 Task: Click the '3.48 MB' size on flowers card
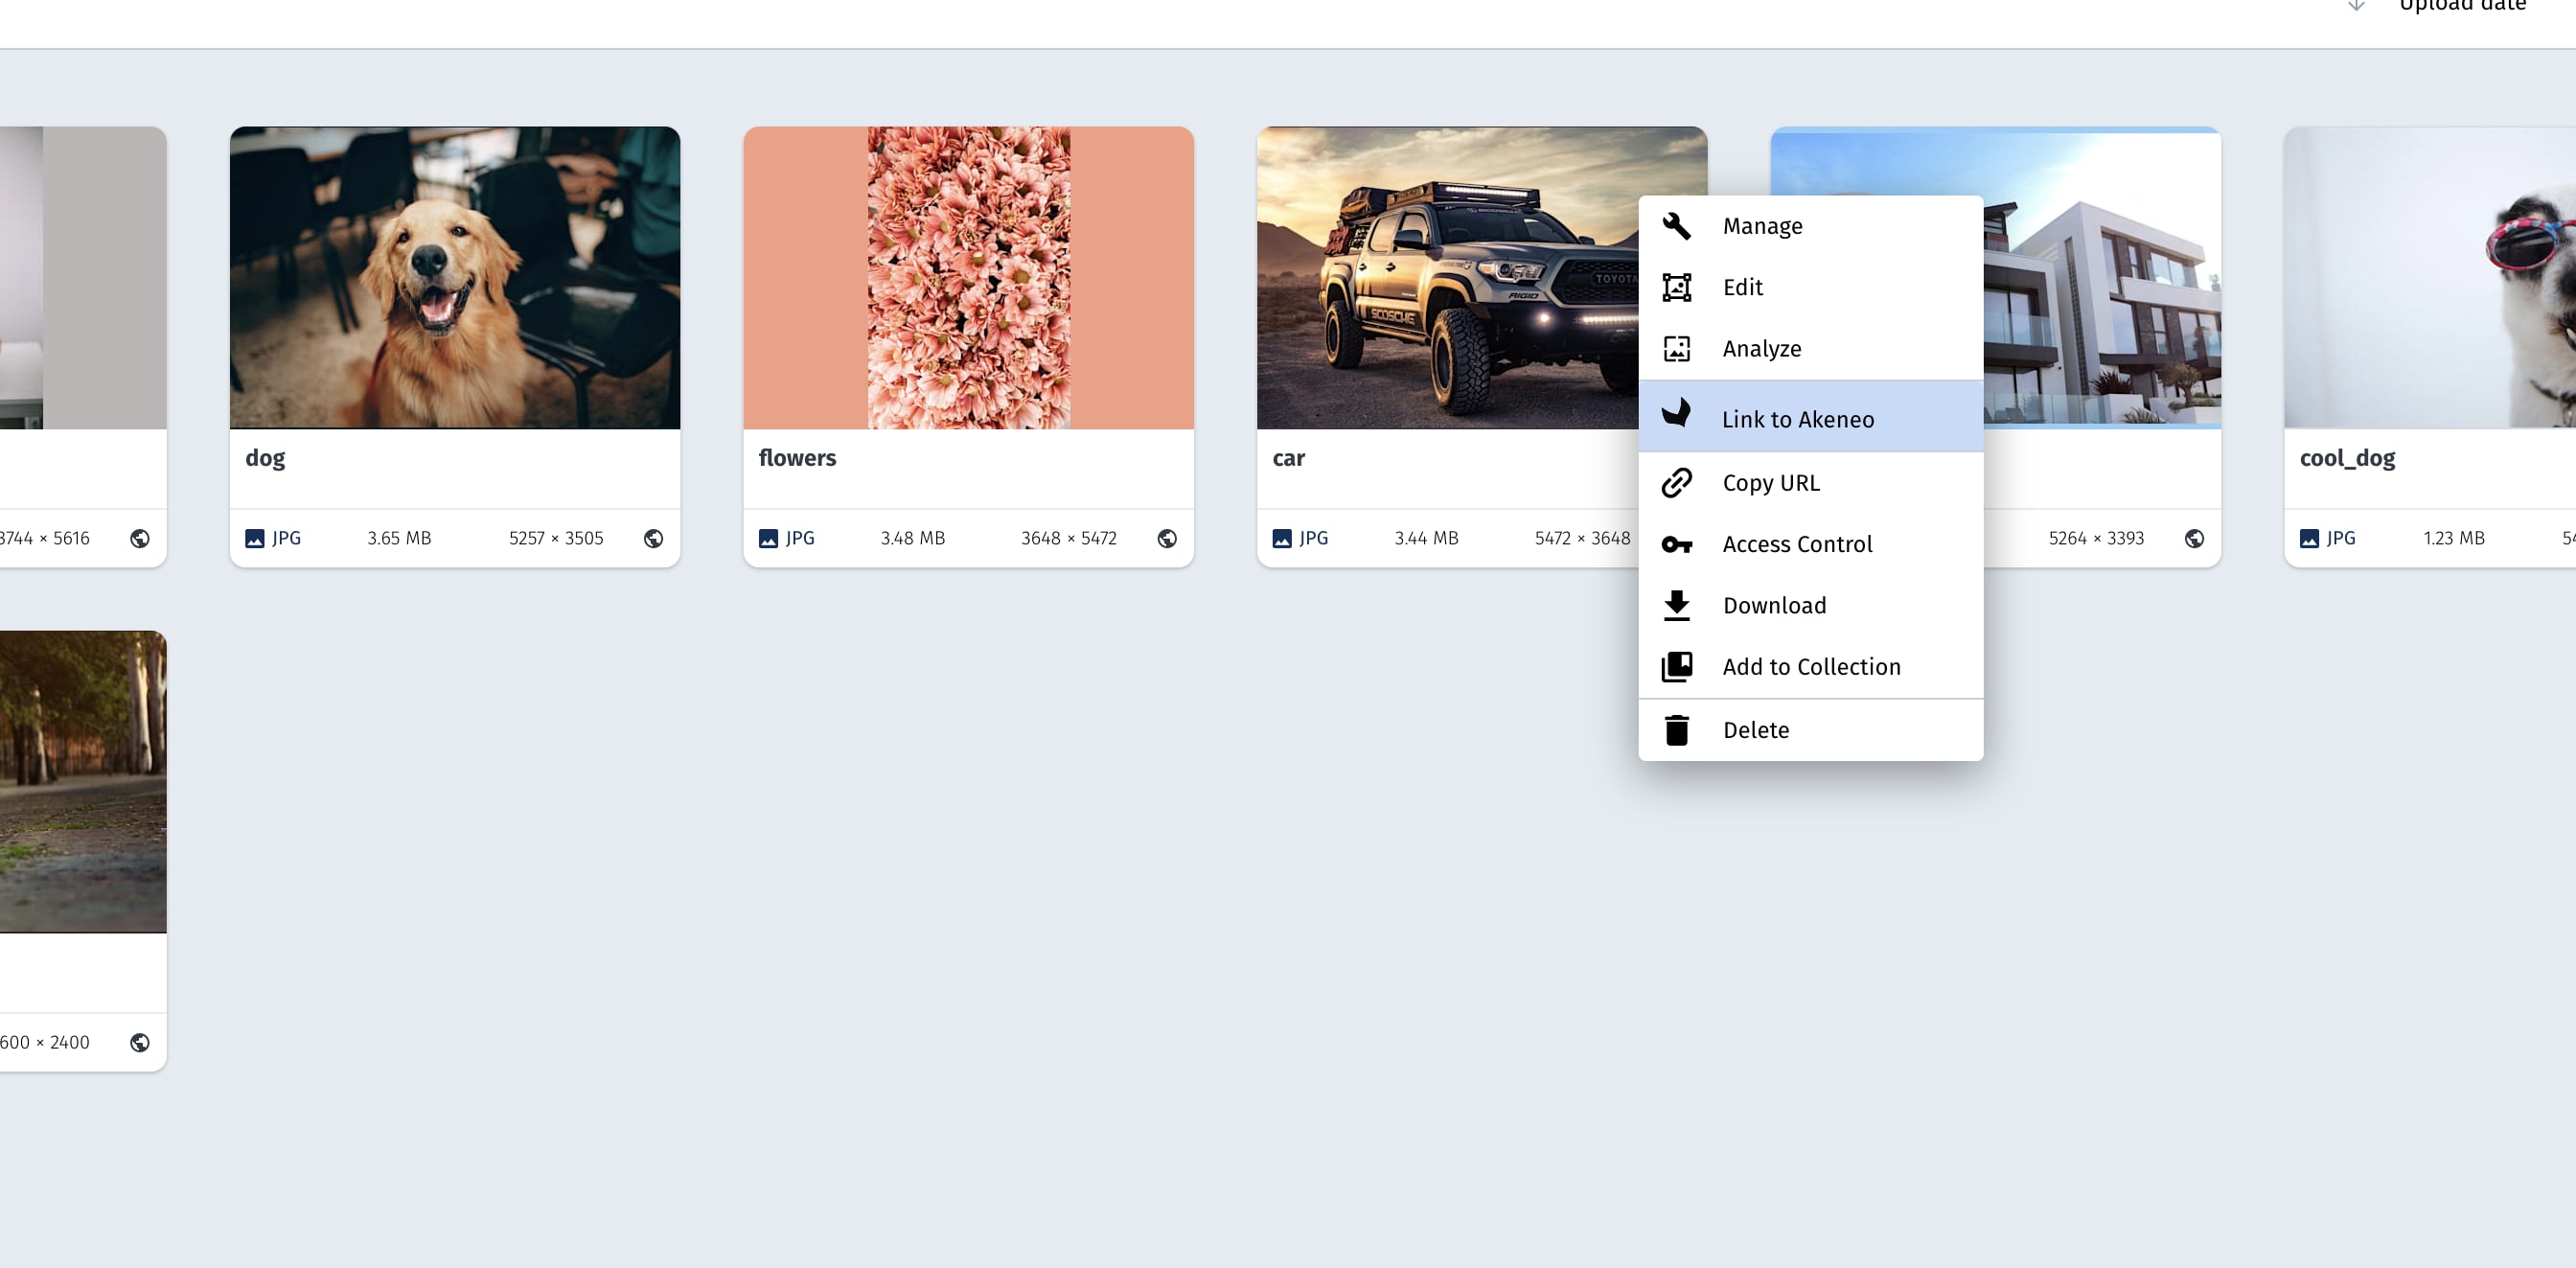click(x=912, y=538)
